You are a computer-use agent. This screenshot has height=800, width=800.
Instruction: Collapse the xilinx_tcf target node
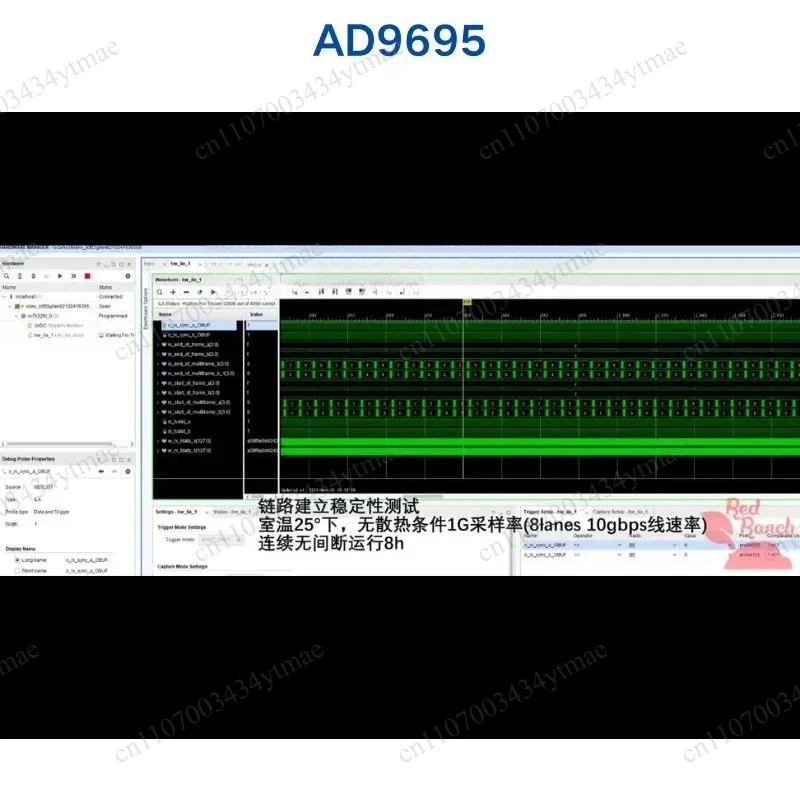pos(10,306)
